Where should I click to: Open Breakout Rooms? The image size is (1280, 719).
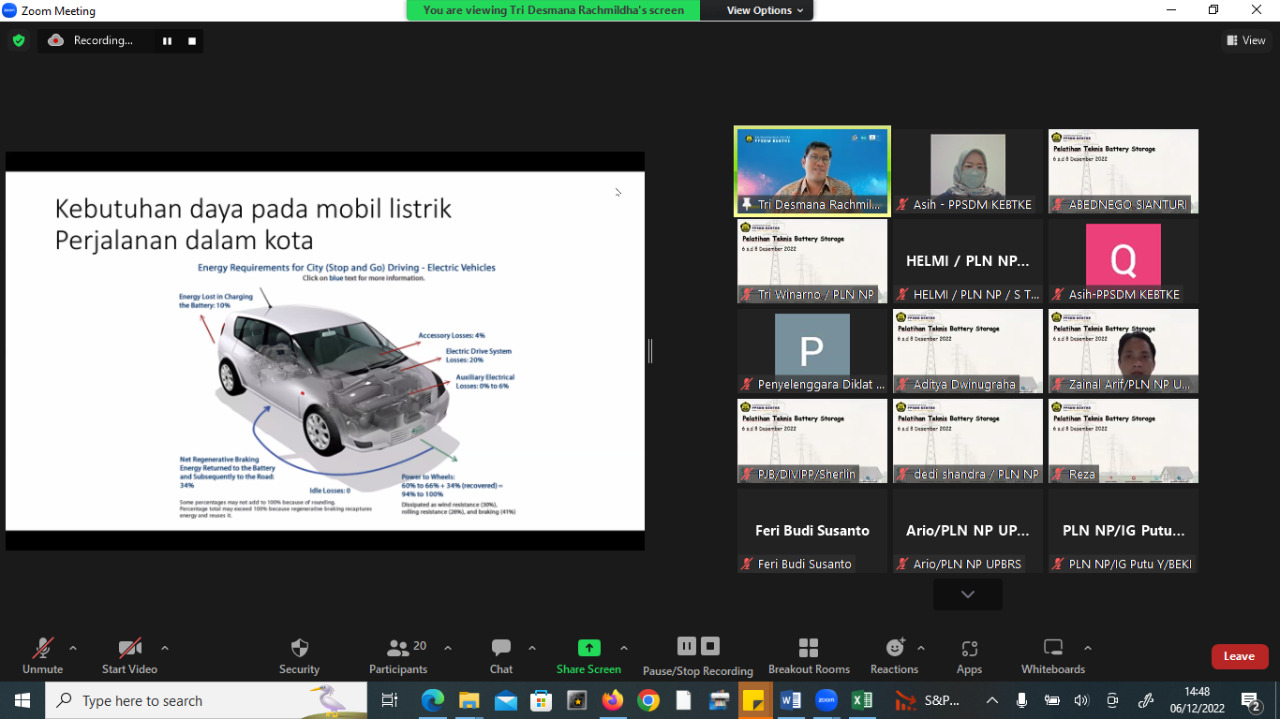click(808, 655)
